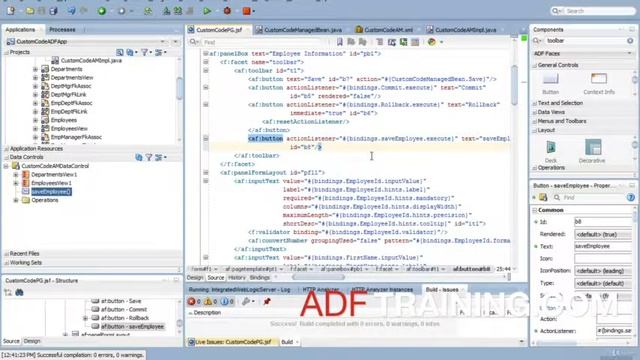Switch editor to Bindings tab
The width and height of the screenshot is (640, 360).
click(260, 278)
